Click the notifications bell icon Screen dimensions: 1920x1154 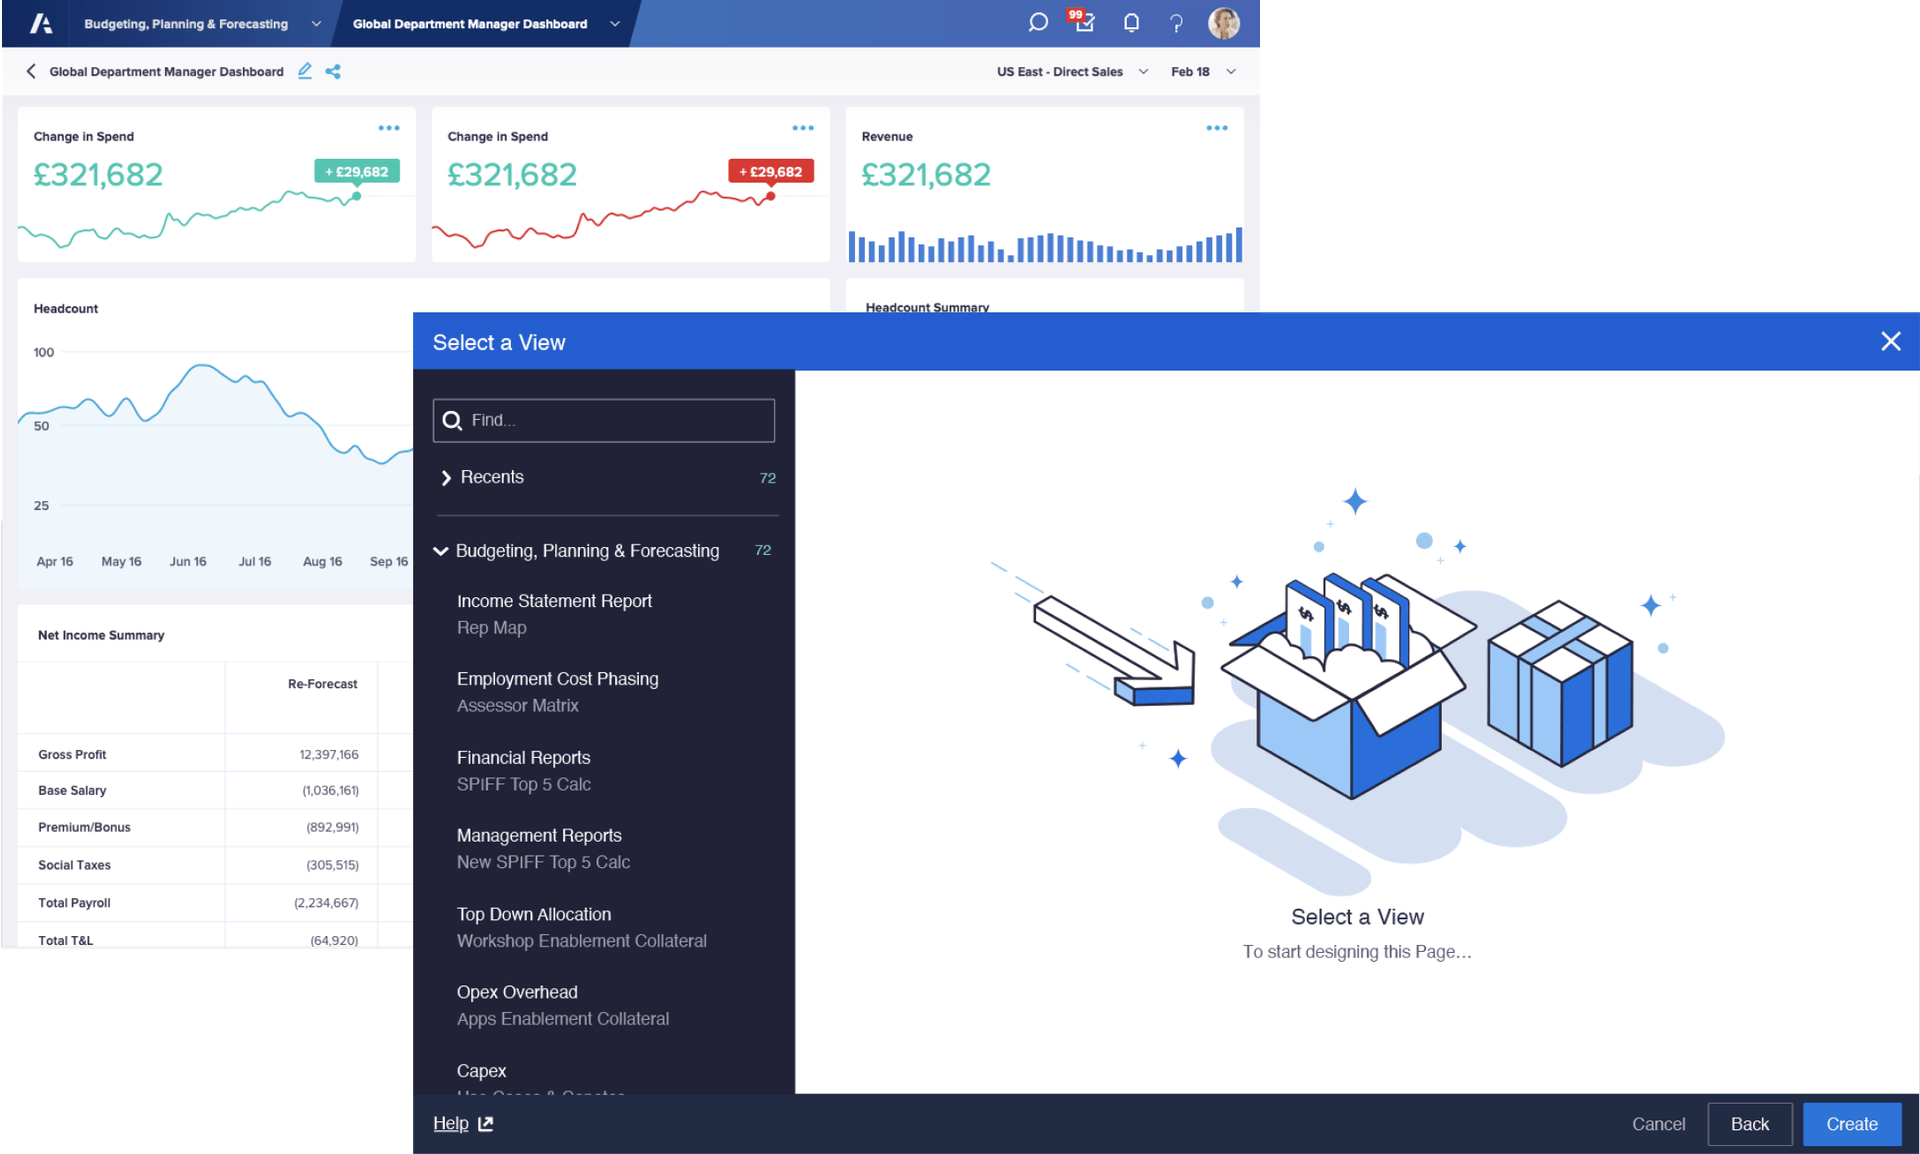pyautogui.click(x=1131, y=23)
